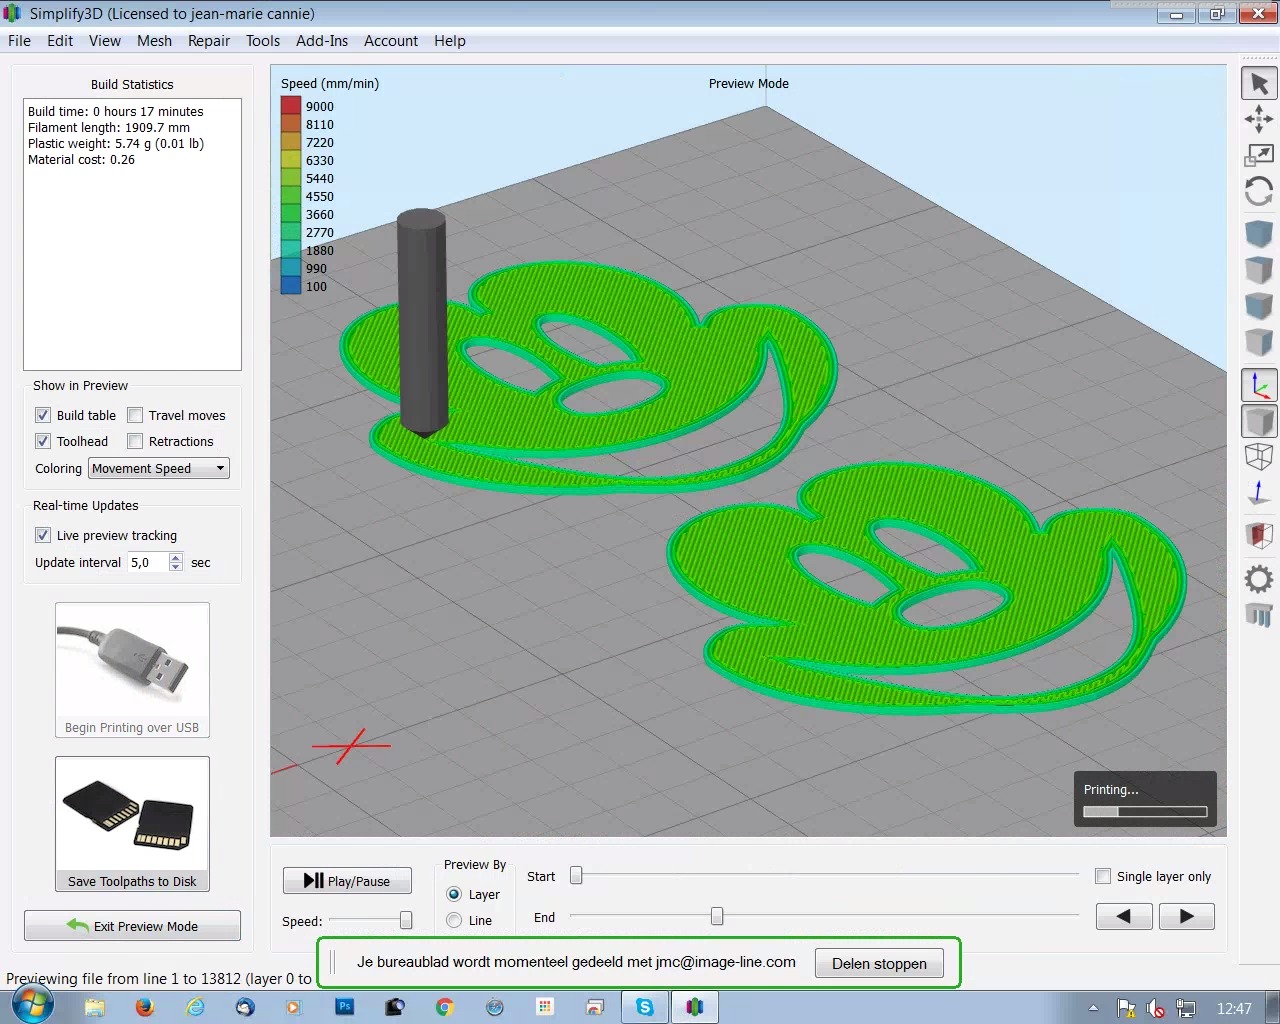Screen dimensions: 1280x1024
Task: Click the Play/Pause button
Action: (347, 880)
